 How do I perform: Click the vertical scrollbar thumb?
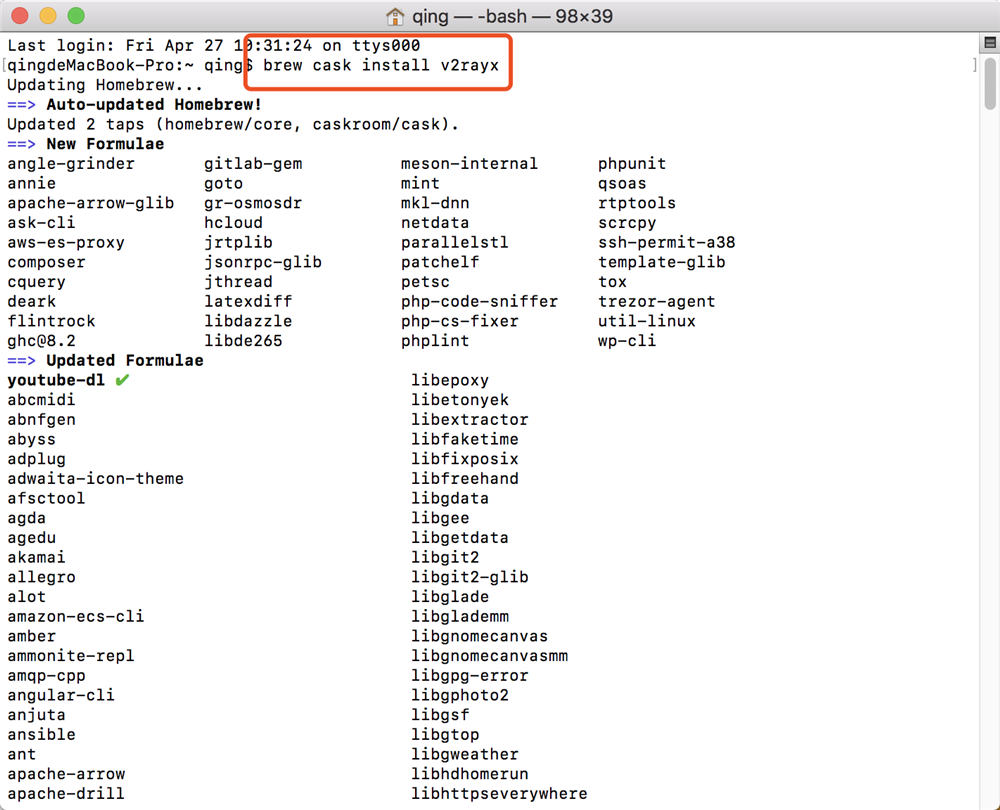(990, 84)
